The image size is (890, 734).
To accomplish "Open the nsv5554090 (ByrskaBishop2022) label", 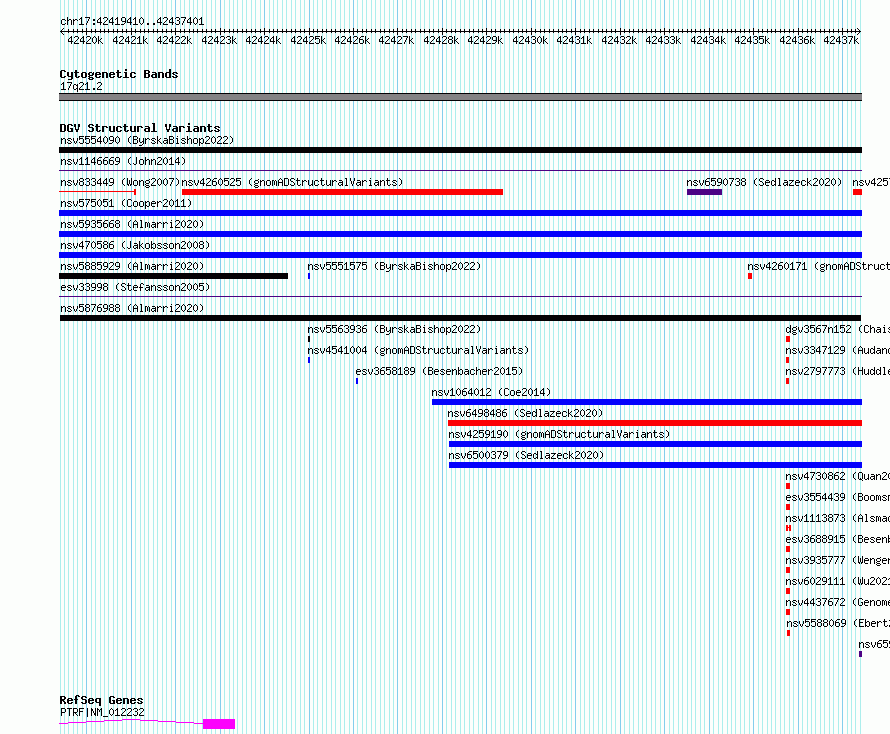I will [147, 140].
